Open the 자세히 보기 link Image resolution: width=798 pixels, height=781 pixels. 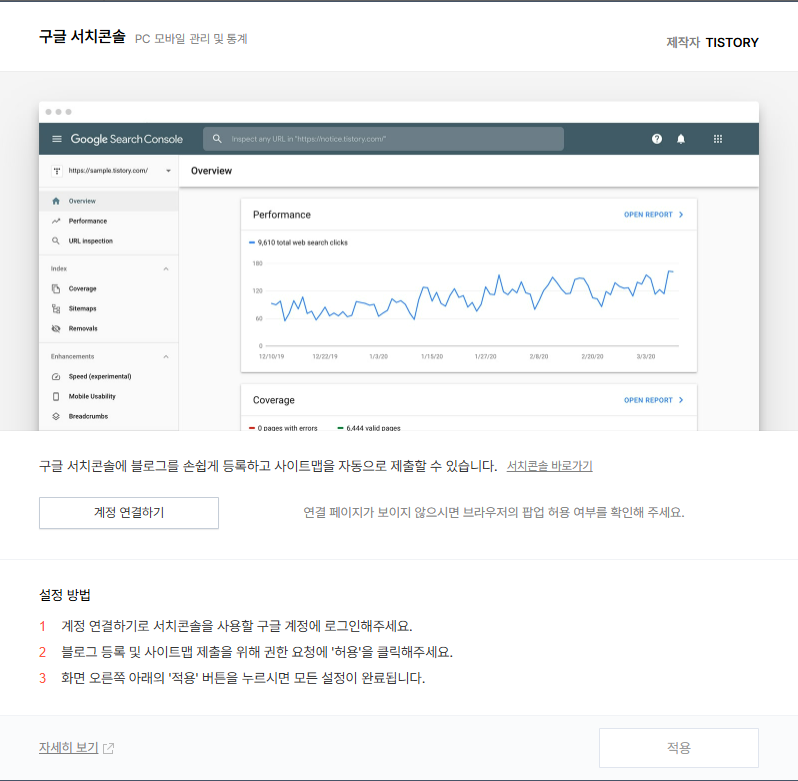(68, 747)
